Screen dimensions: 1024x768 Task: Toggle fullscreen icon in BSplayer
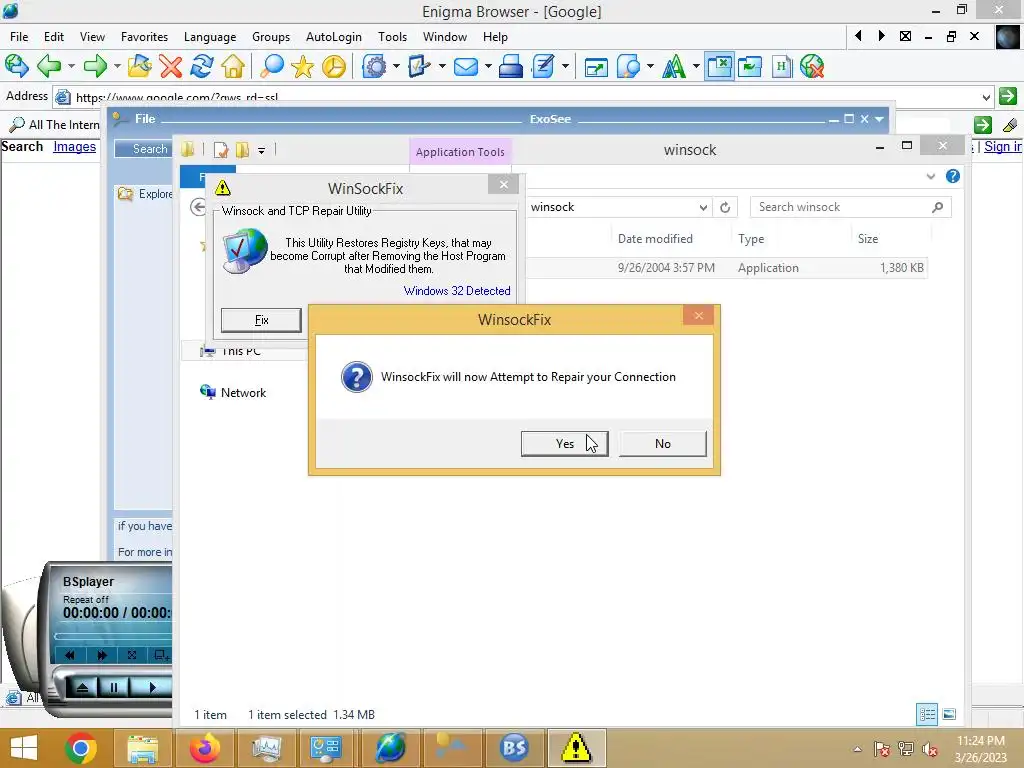click(132, 655)
